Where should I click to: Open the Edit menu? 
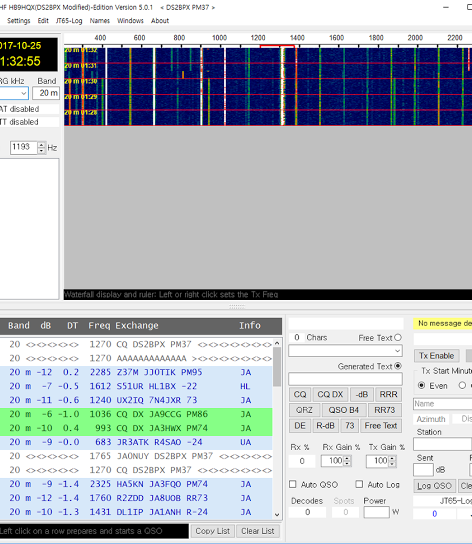point(43,21)
